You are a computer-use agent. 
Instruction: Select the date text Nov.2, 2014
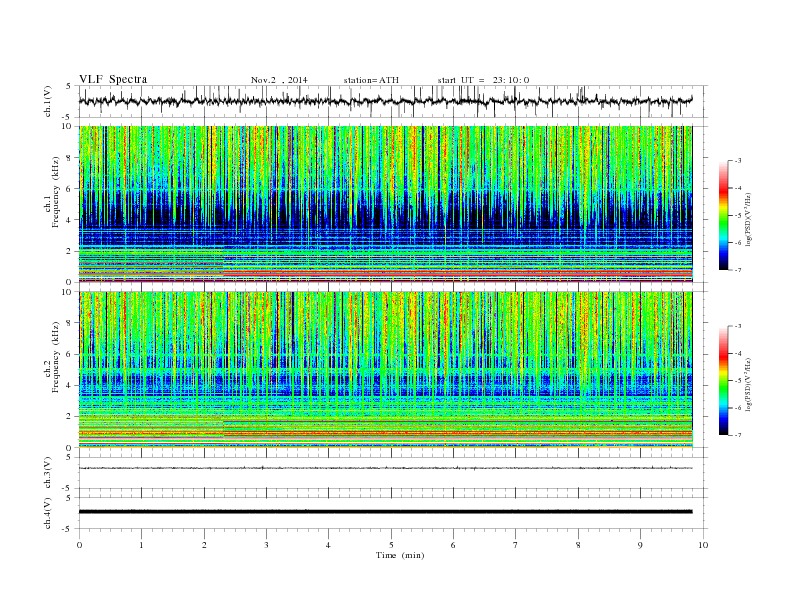point(279,80)
